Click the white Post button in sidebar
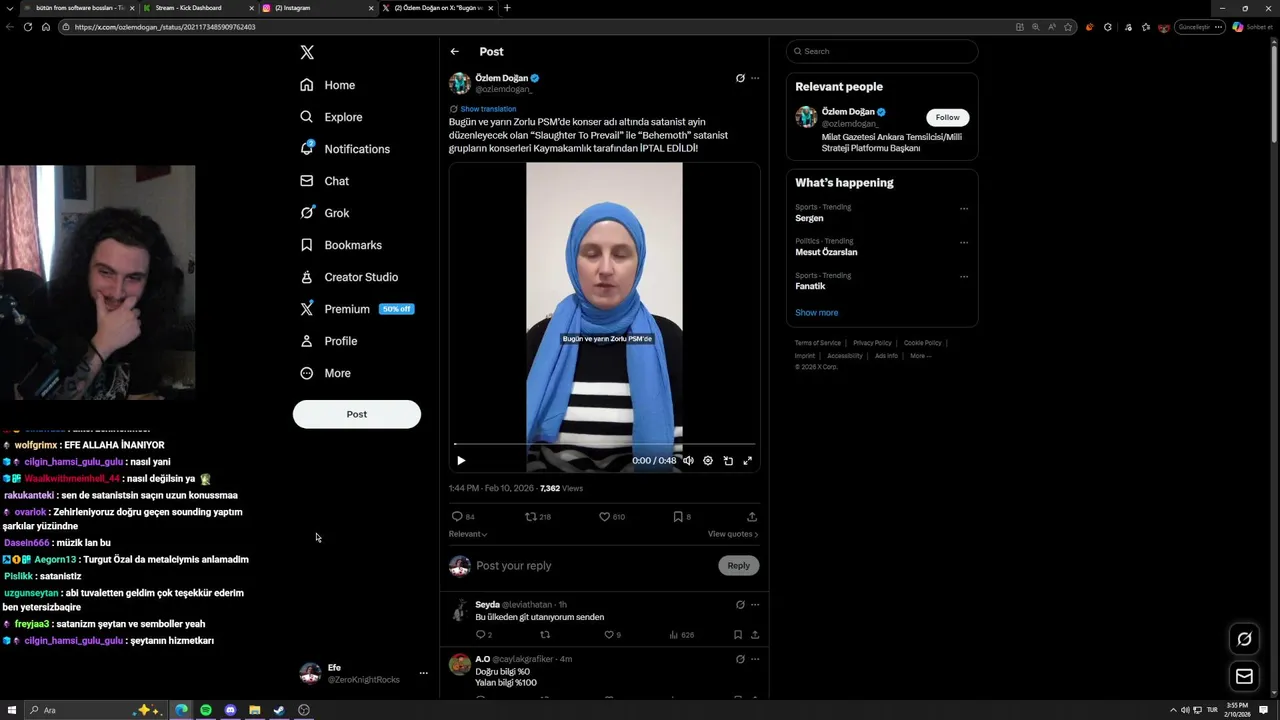Screen dimensions: 1280x720 [x=357, y=414]
